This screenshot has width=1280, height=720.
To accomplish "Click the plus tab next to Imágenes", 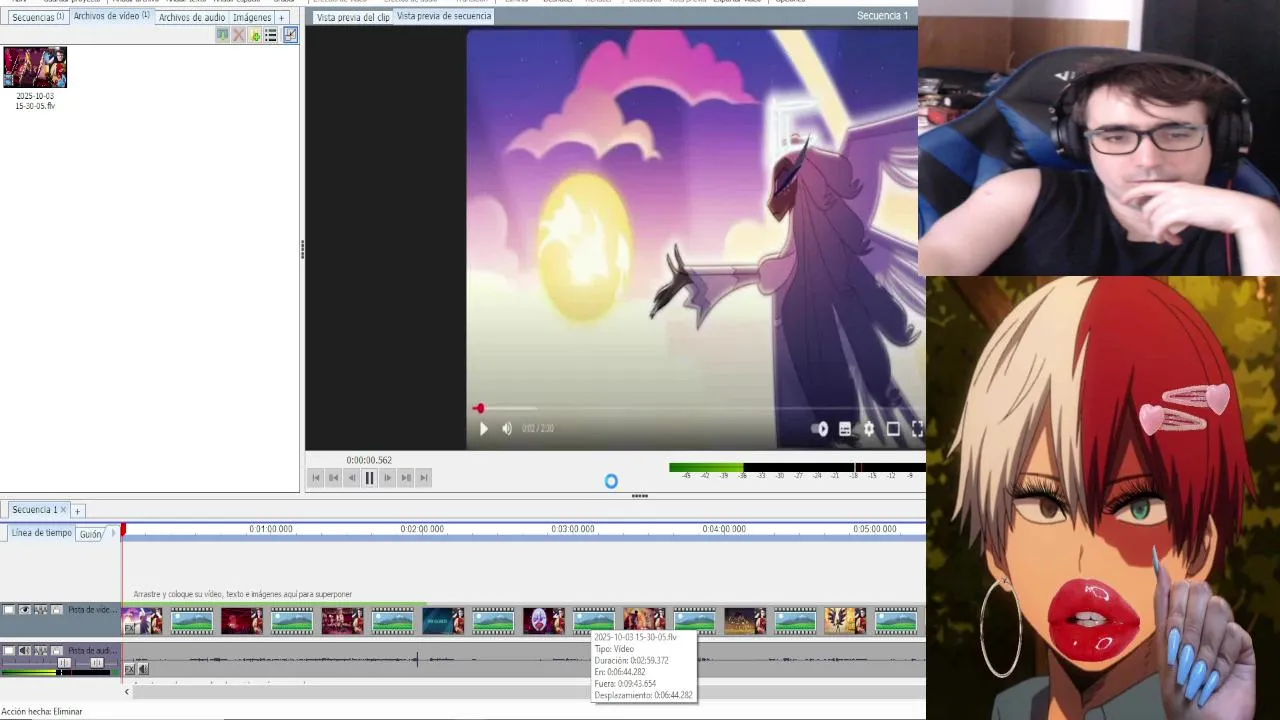I will click(282, 17).
